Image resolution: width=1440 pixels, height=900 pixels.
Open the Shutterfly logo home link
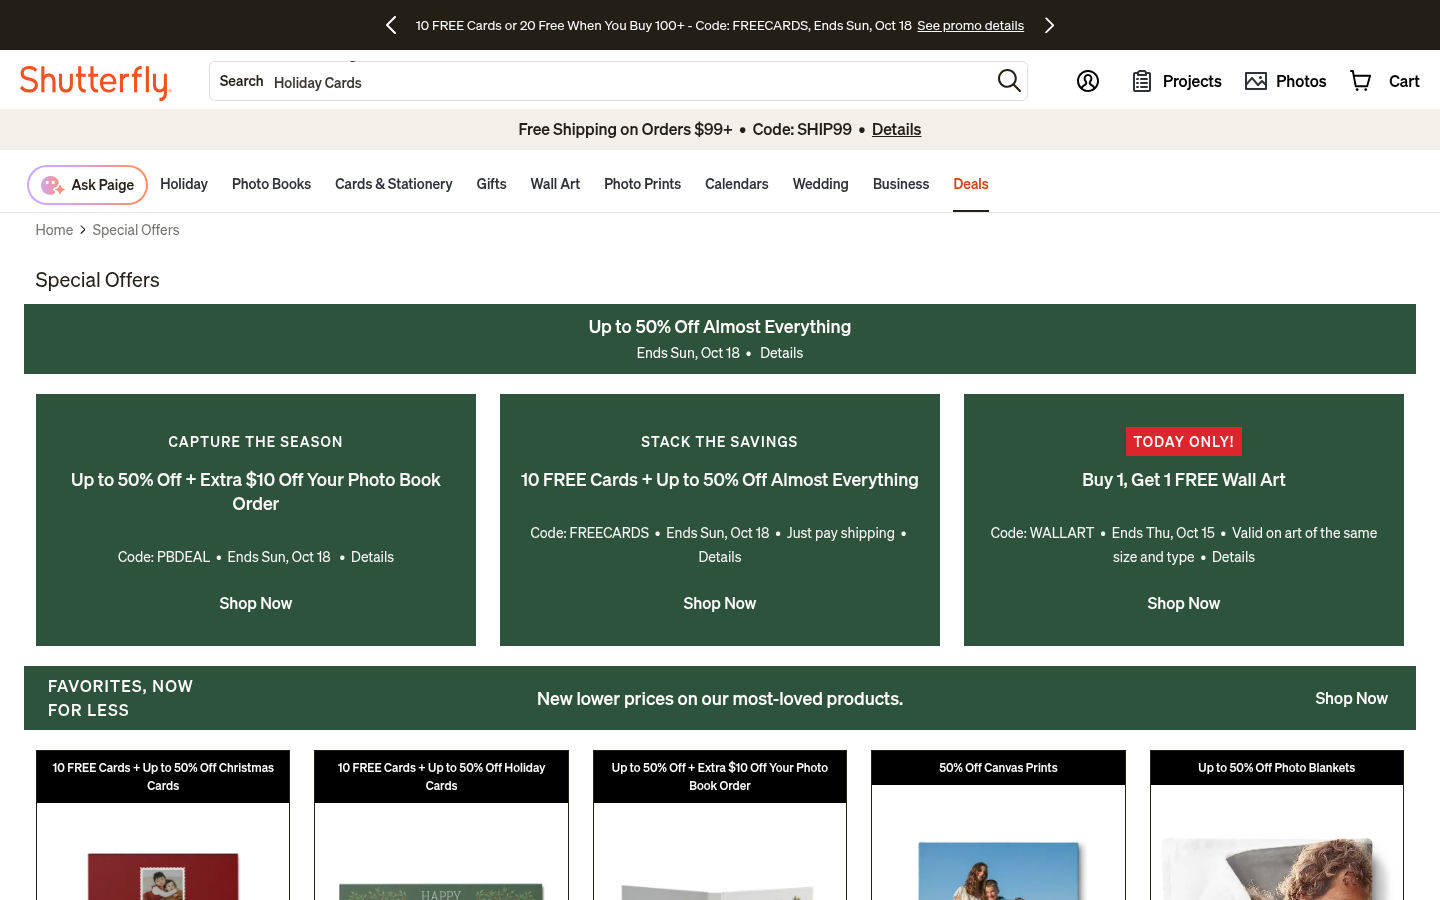tap(96, 82)
